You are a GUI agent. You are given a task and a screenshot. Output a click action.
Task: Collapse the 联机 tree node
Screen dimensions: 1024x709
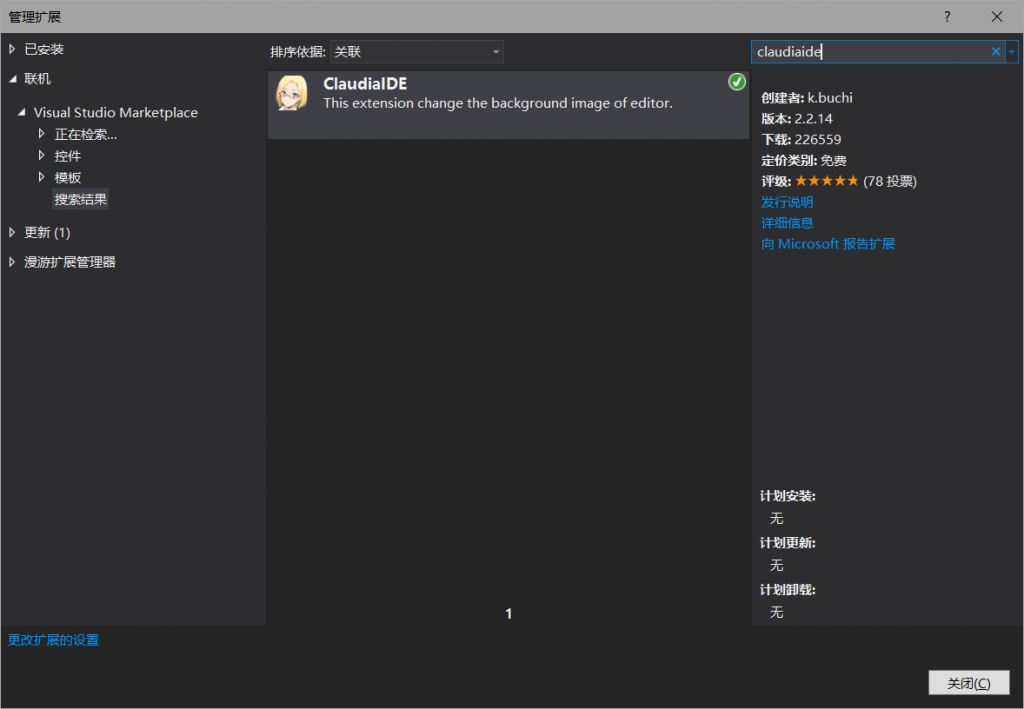click(x=13, y=79)
